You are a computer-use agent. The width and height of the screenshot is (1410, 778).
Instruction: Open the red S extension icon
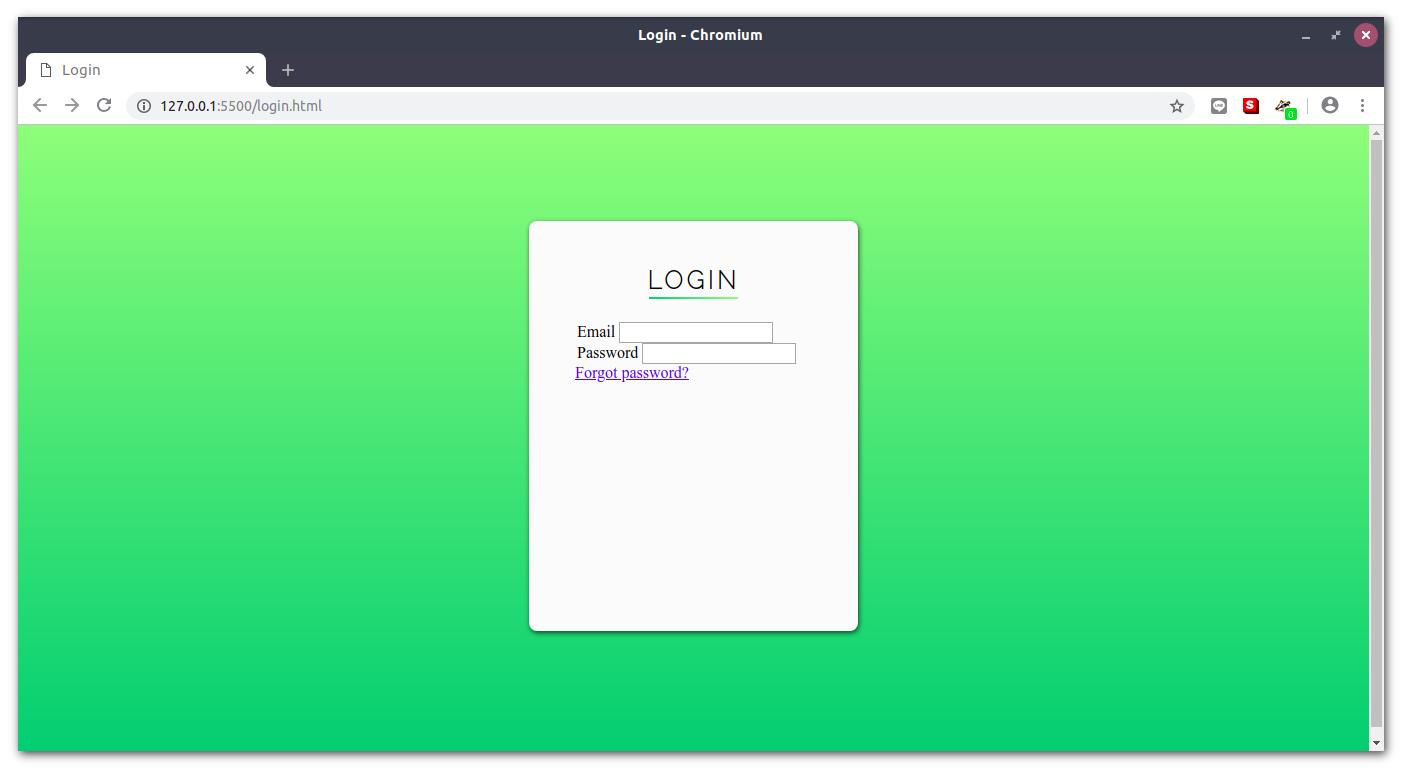1251,106
